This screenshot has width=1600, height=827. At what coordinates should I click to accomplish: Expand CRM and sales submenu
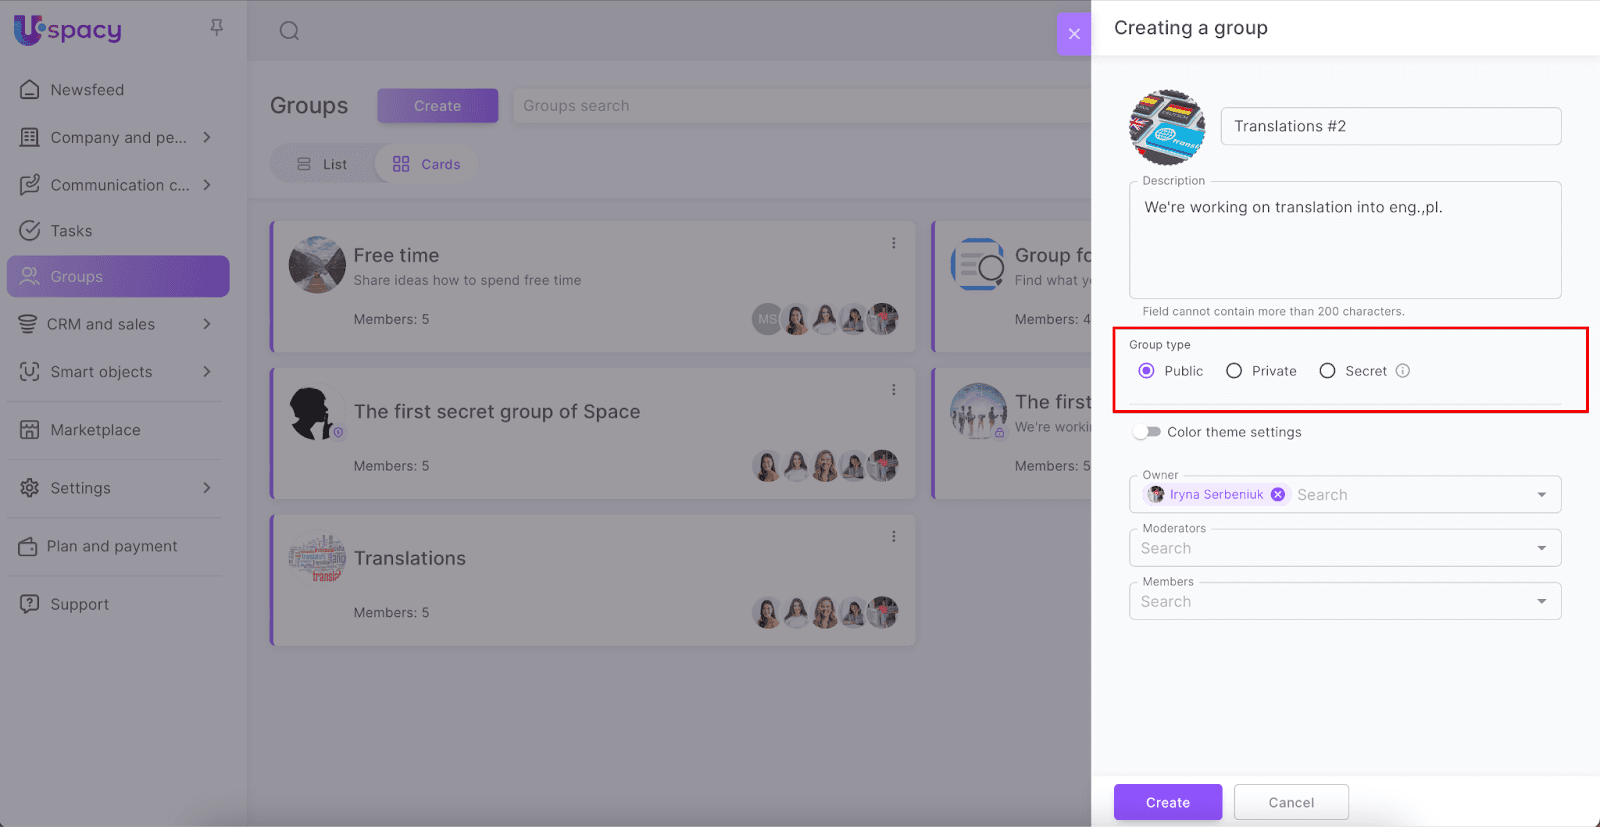click(x=207, y=324)
